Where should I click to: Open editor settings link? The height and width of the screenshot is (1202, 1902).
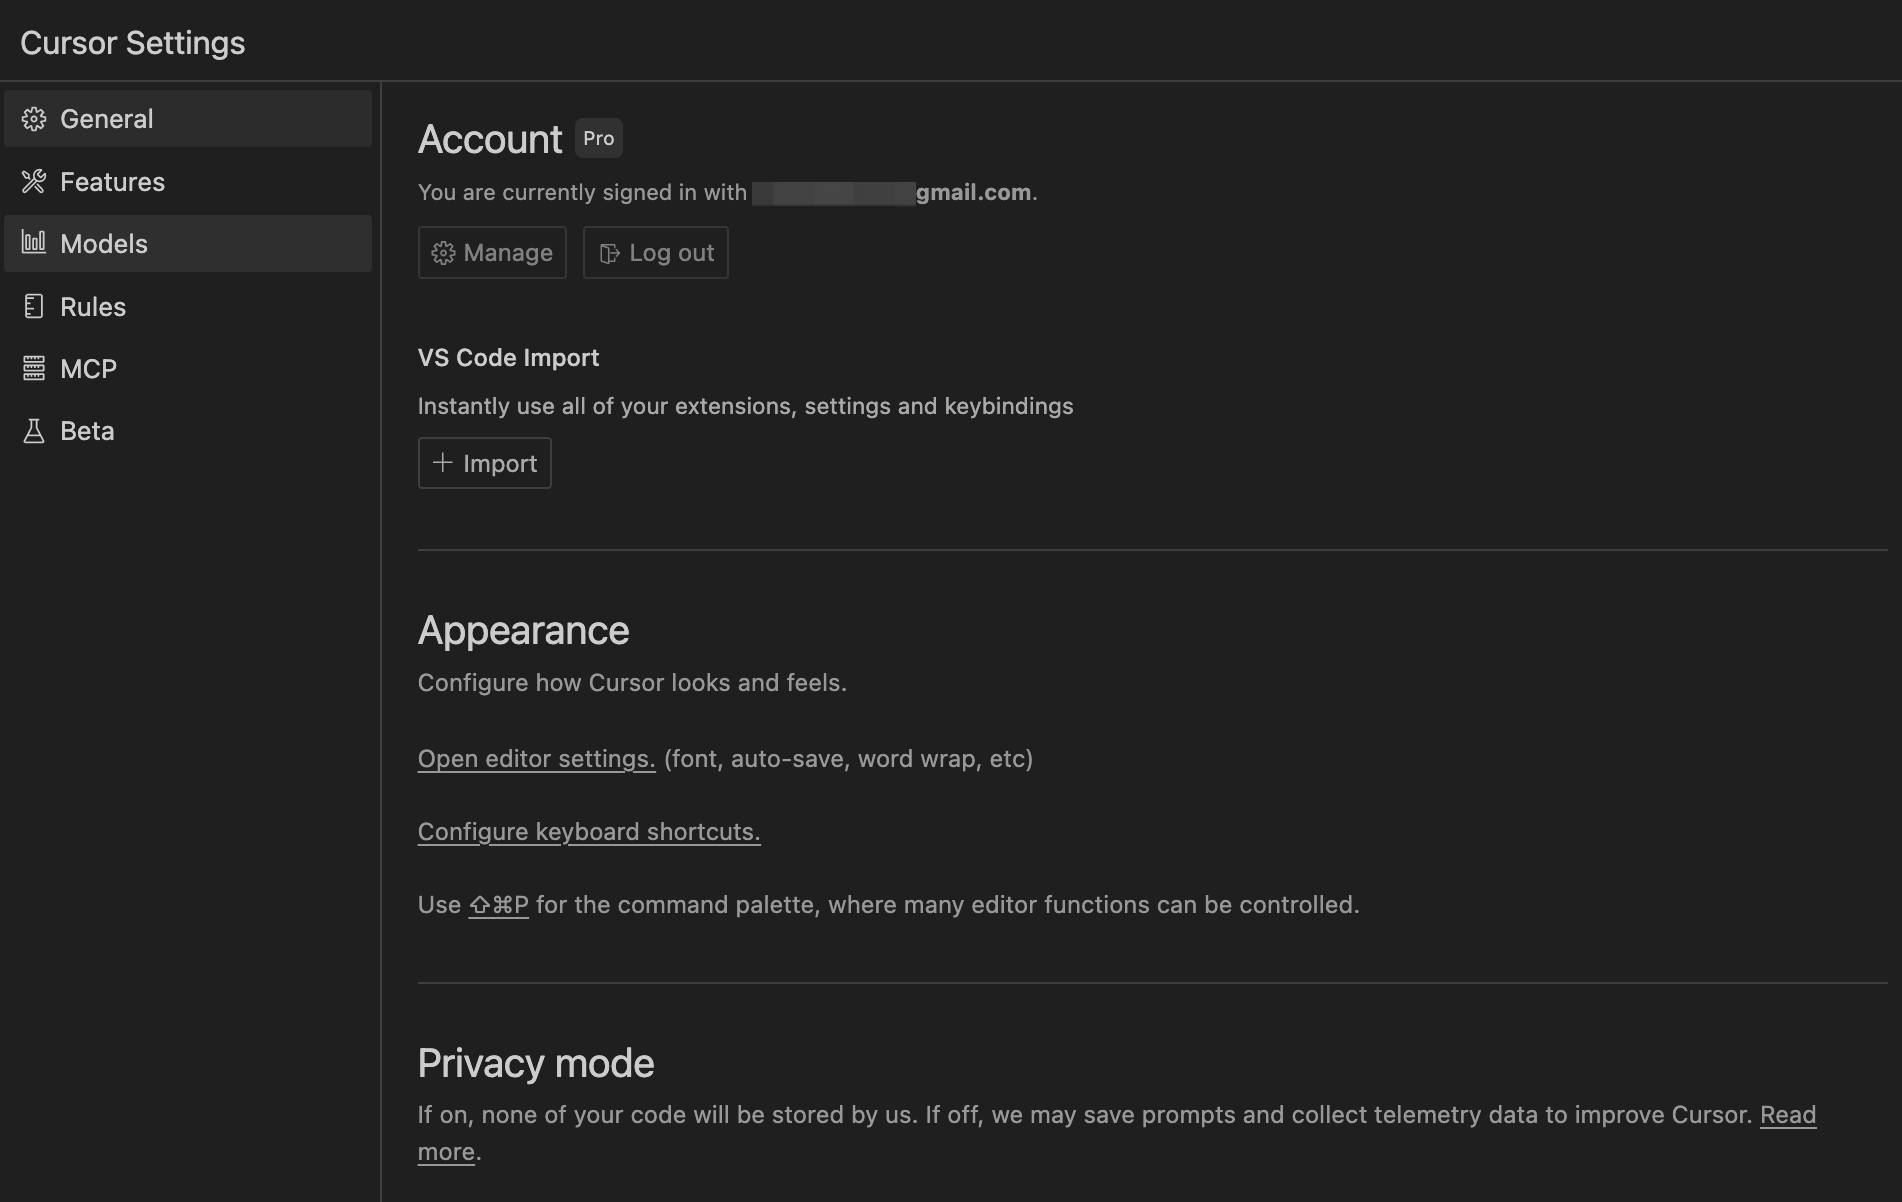click(536, 759)
